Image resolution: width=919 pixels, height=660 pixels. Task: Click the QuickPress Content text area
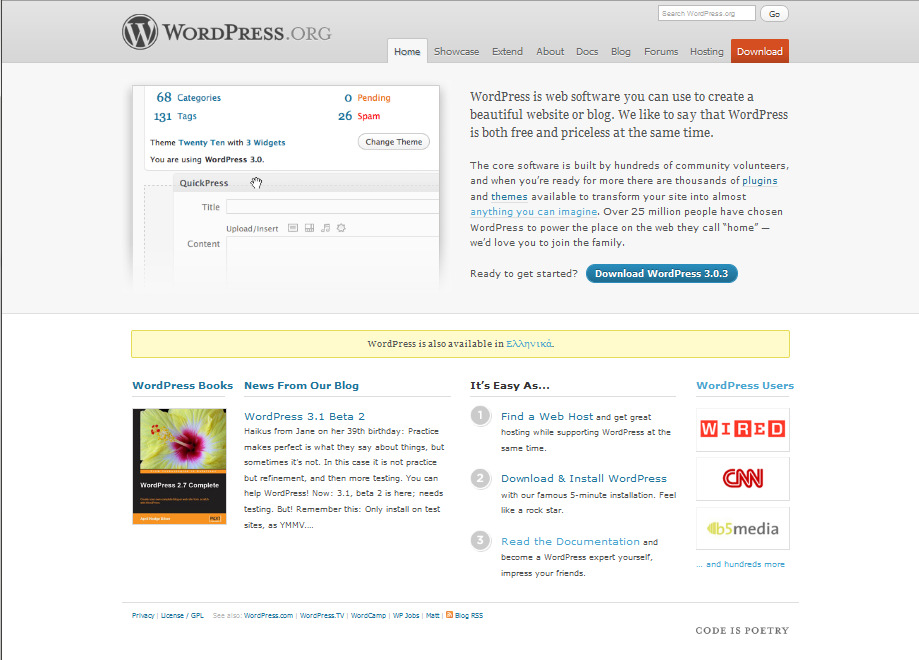coord(332,261)
